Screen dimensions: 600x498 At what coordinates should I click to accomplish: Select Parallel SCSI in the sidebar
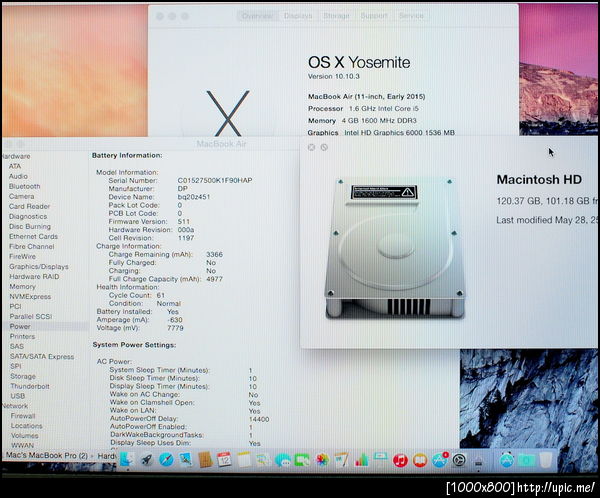[x=31, y=317]
